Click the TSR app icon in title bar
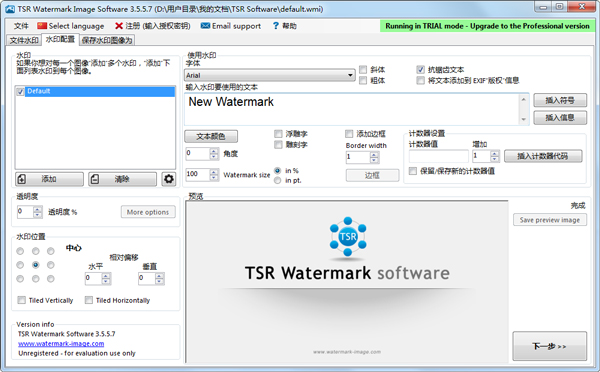600x372 pixels. point(10,9)
